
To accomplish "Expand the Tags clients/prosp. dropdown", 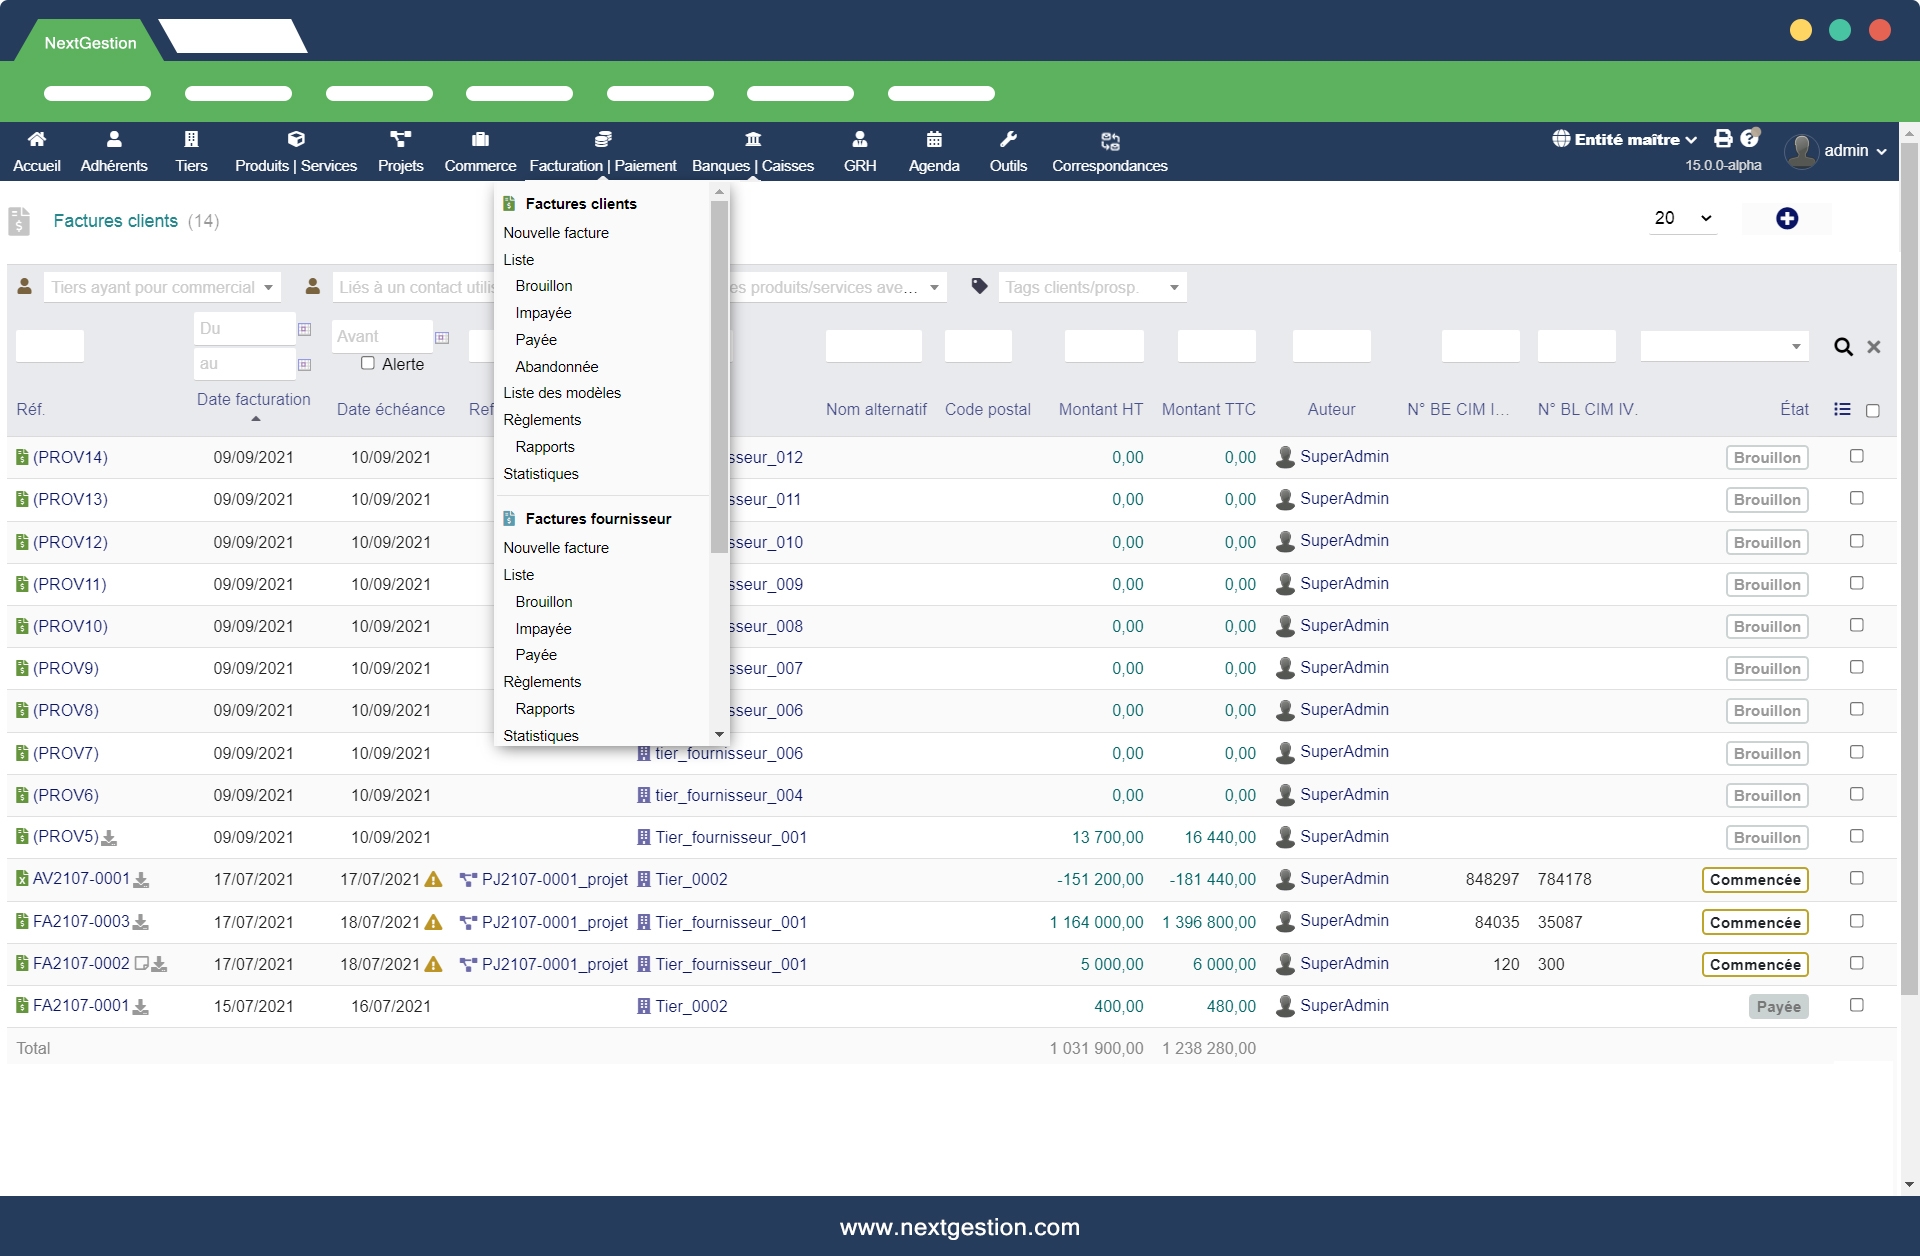I will point(1174,288).
